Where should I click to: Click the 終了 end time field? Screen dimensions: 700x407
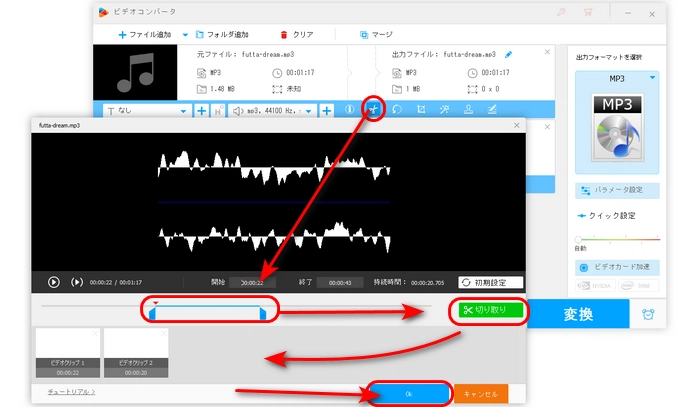(x=340, y=282)
